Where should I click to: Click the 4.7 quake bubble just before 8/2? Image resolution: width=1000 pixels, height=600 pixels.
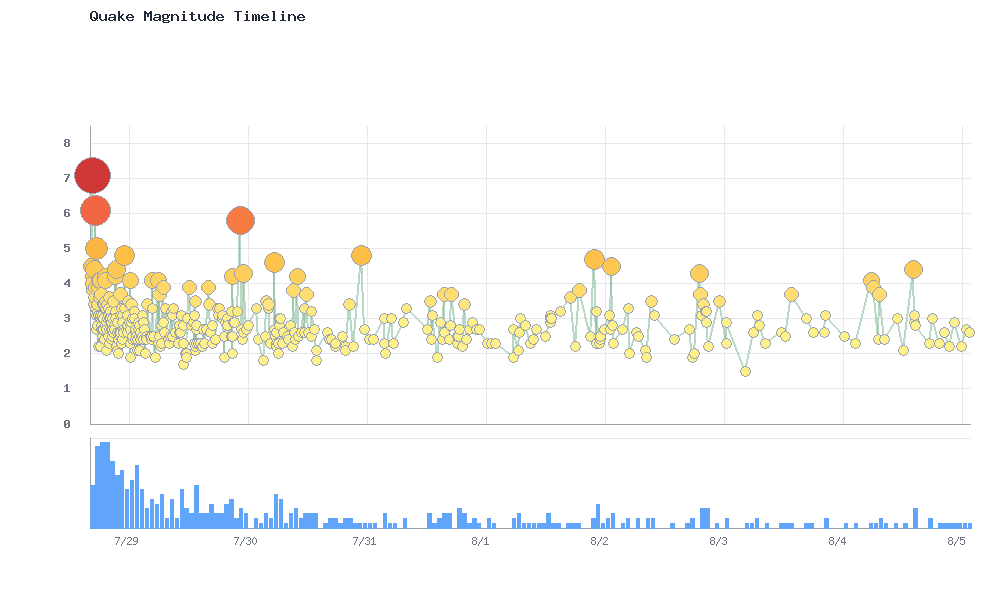pos(594,260)
